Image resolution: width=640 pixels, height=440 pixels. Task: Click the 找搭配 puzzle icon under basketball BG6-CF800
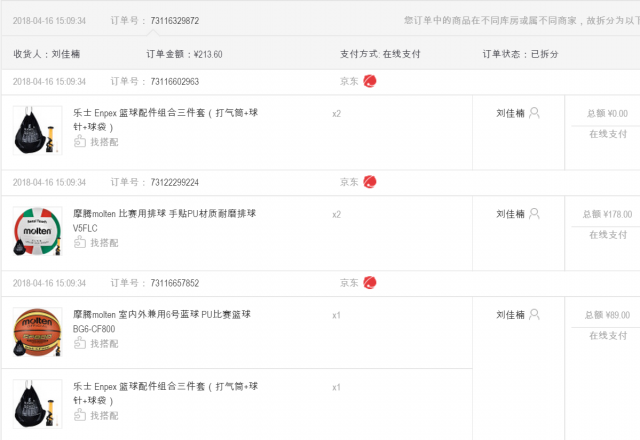(80, 343)
